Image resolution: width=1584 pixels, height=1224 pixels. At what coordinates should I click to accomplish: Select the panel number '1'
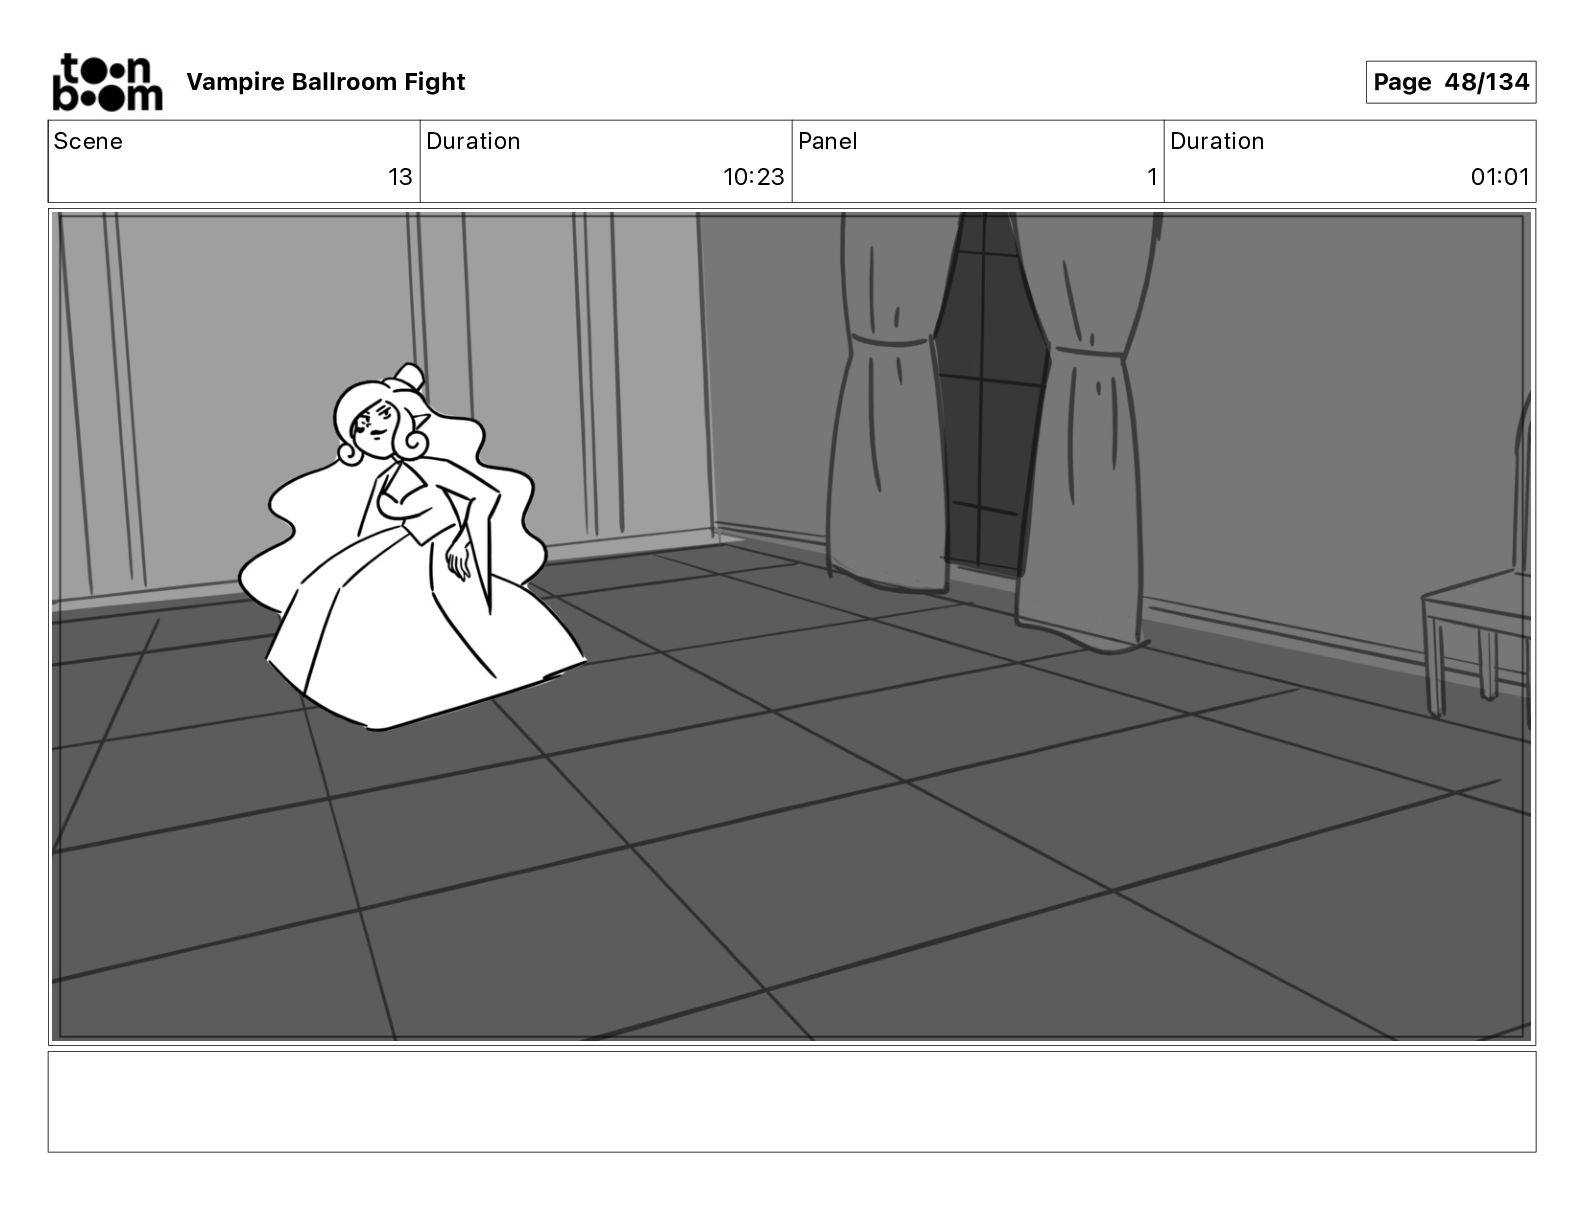[x=1152, y=177]
